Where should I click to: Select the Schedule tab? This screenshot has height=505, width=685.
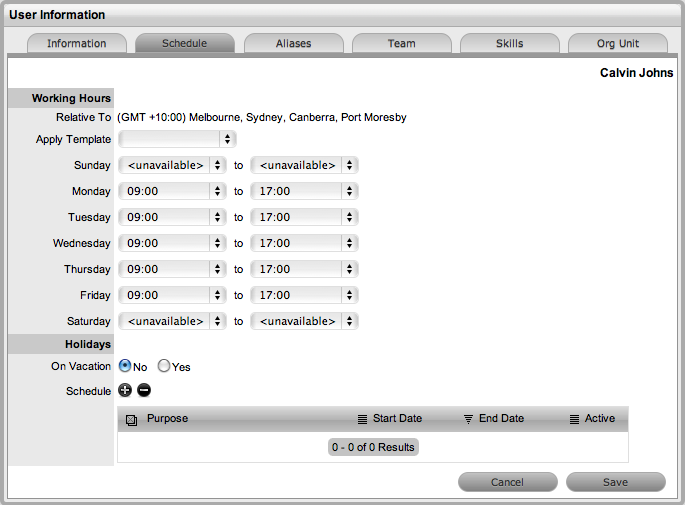coord(185,43)
